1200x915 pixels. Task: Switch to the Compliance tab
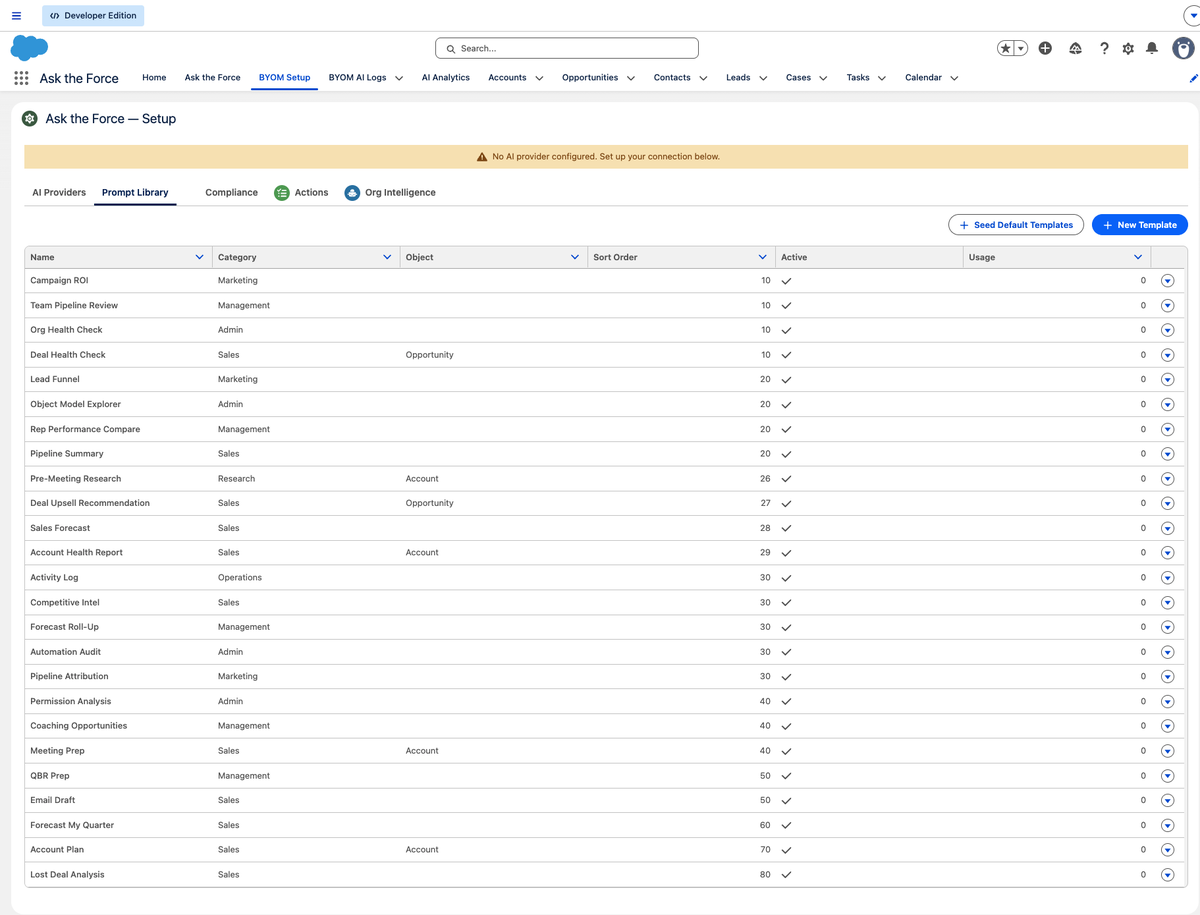tap(231, 192)
